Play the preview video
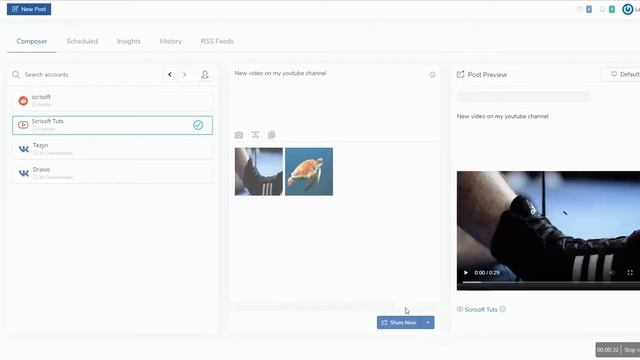Screen dimensions: 640x360 click(x=466, y=272)
